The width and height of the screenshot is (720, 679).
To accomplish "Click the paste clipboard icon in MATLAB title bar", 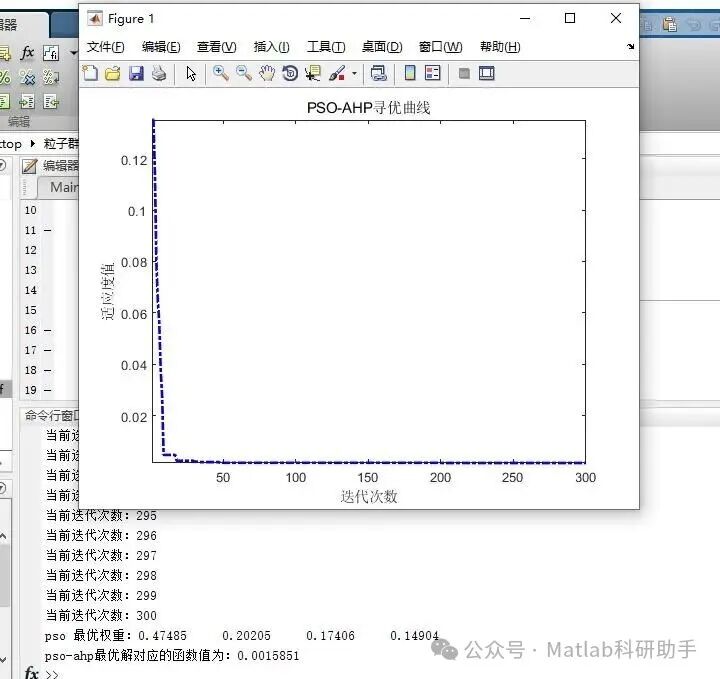I will pos(670,23).
